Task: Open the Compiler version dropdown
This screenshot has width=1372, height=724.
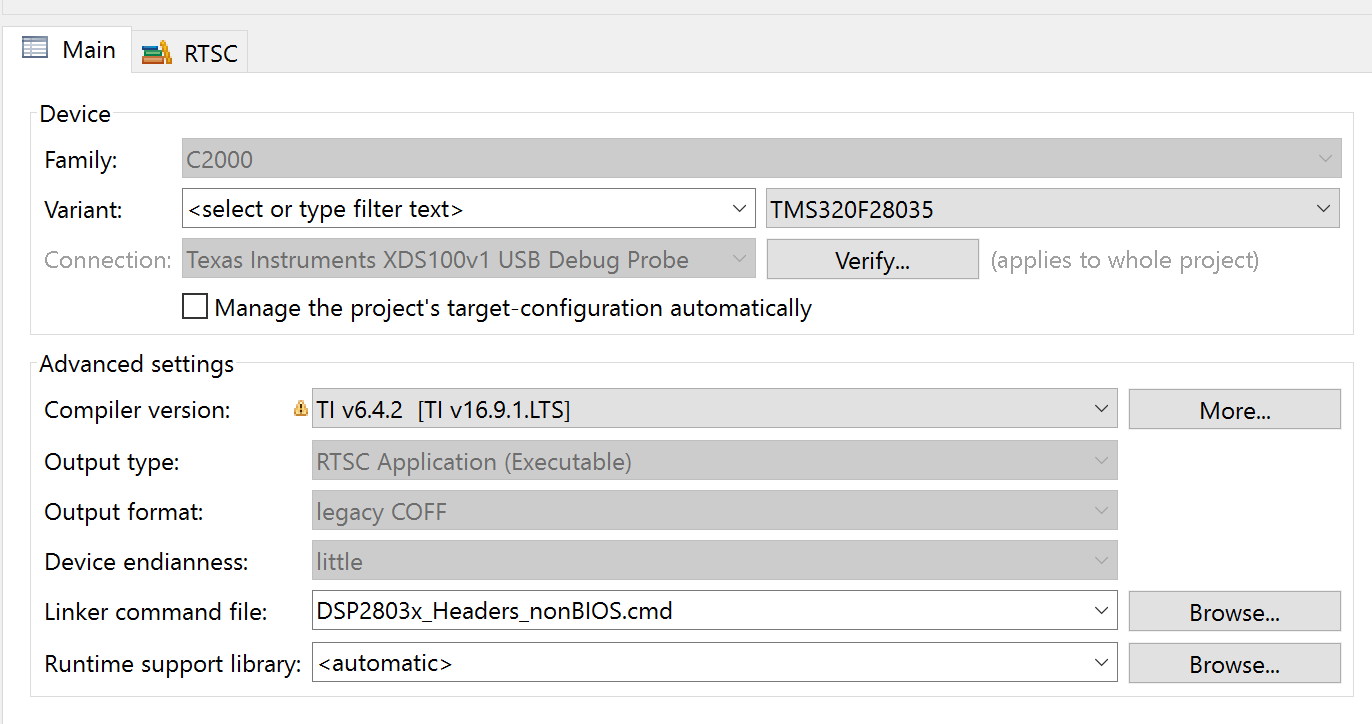Action: click(714, 409)
